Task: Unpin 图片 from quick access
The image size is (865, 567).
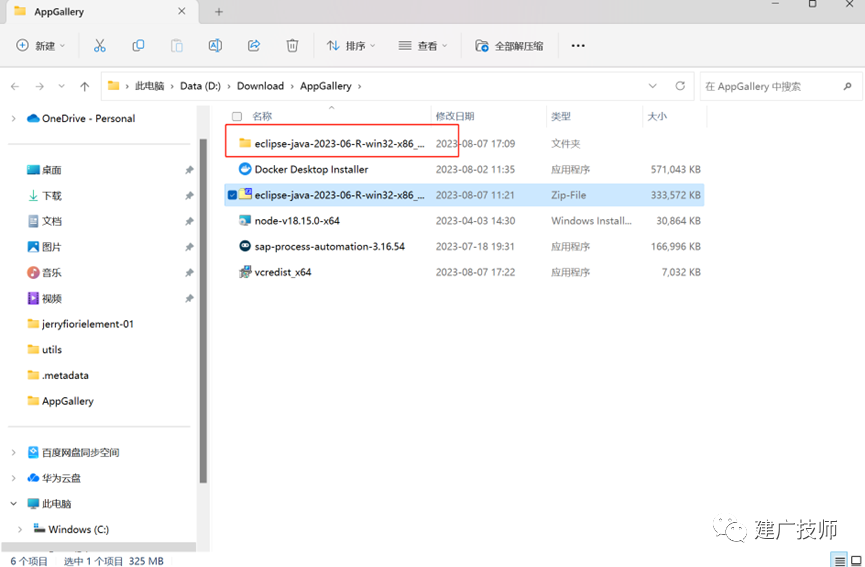Action: point(189,247)
